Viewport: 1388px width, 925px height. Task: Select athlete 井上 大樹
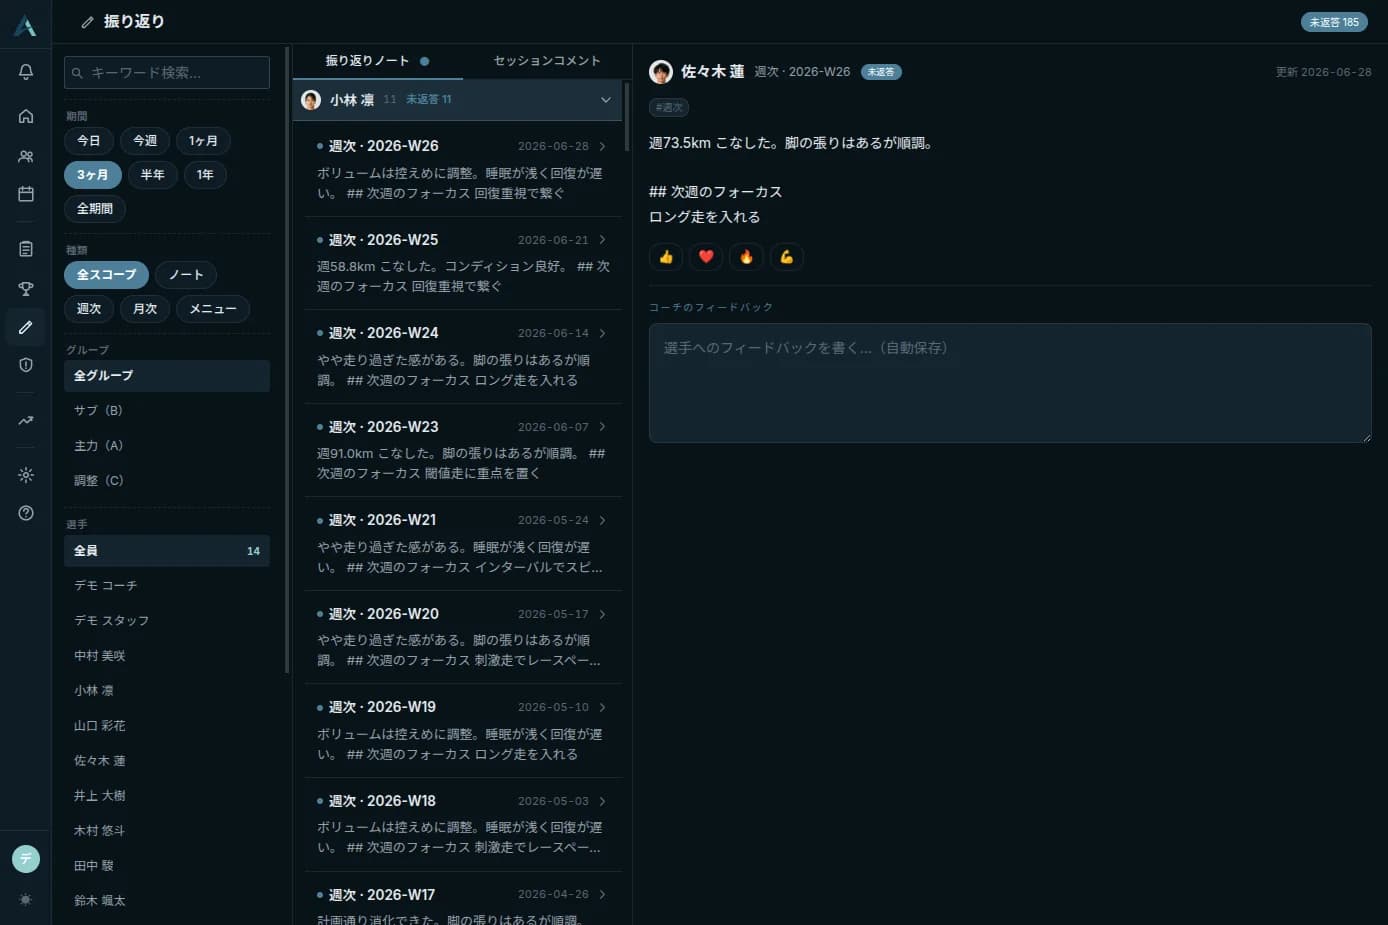coord(167,796)
